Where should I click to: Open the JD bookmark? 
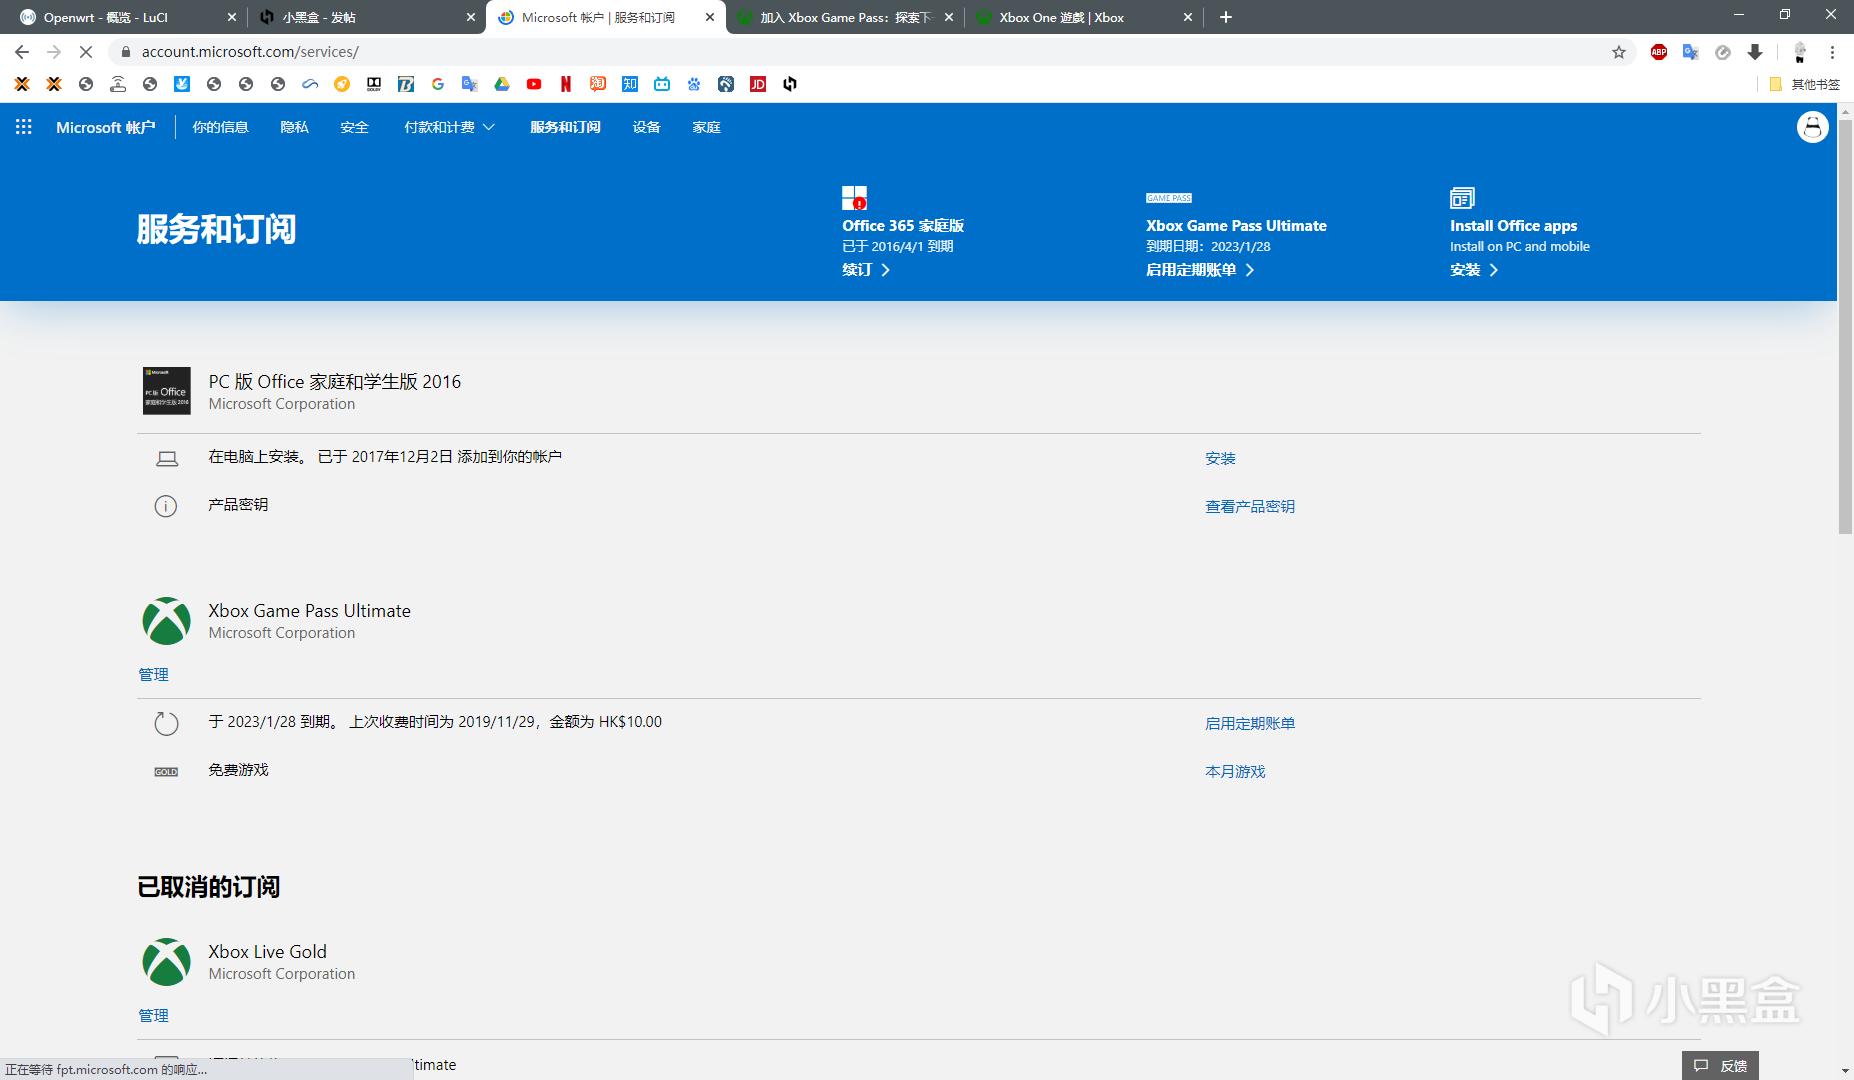coord(758,84)
